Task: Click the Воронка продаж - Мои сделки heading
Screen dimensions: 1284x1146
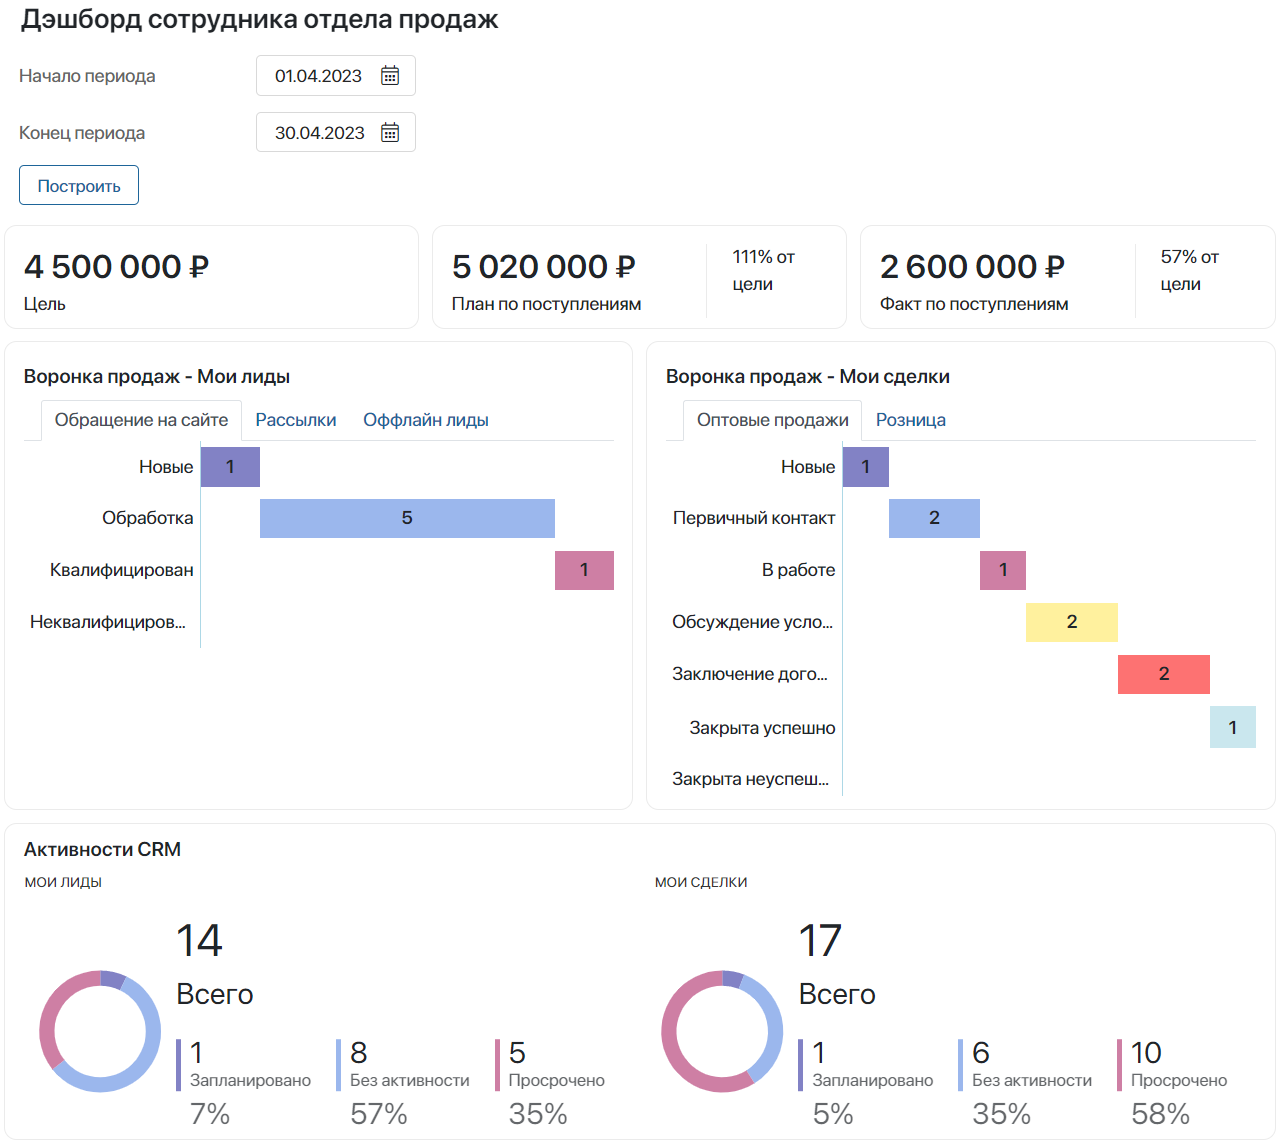Action: point(808,377)
